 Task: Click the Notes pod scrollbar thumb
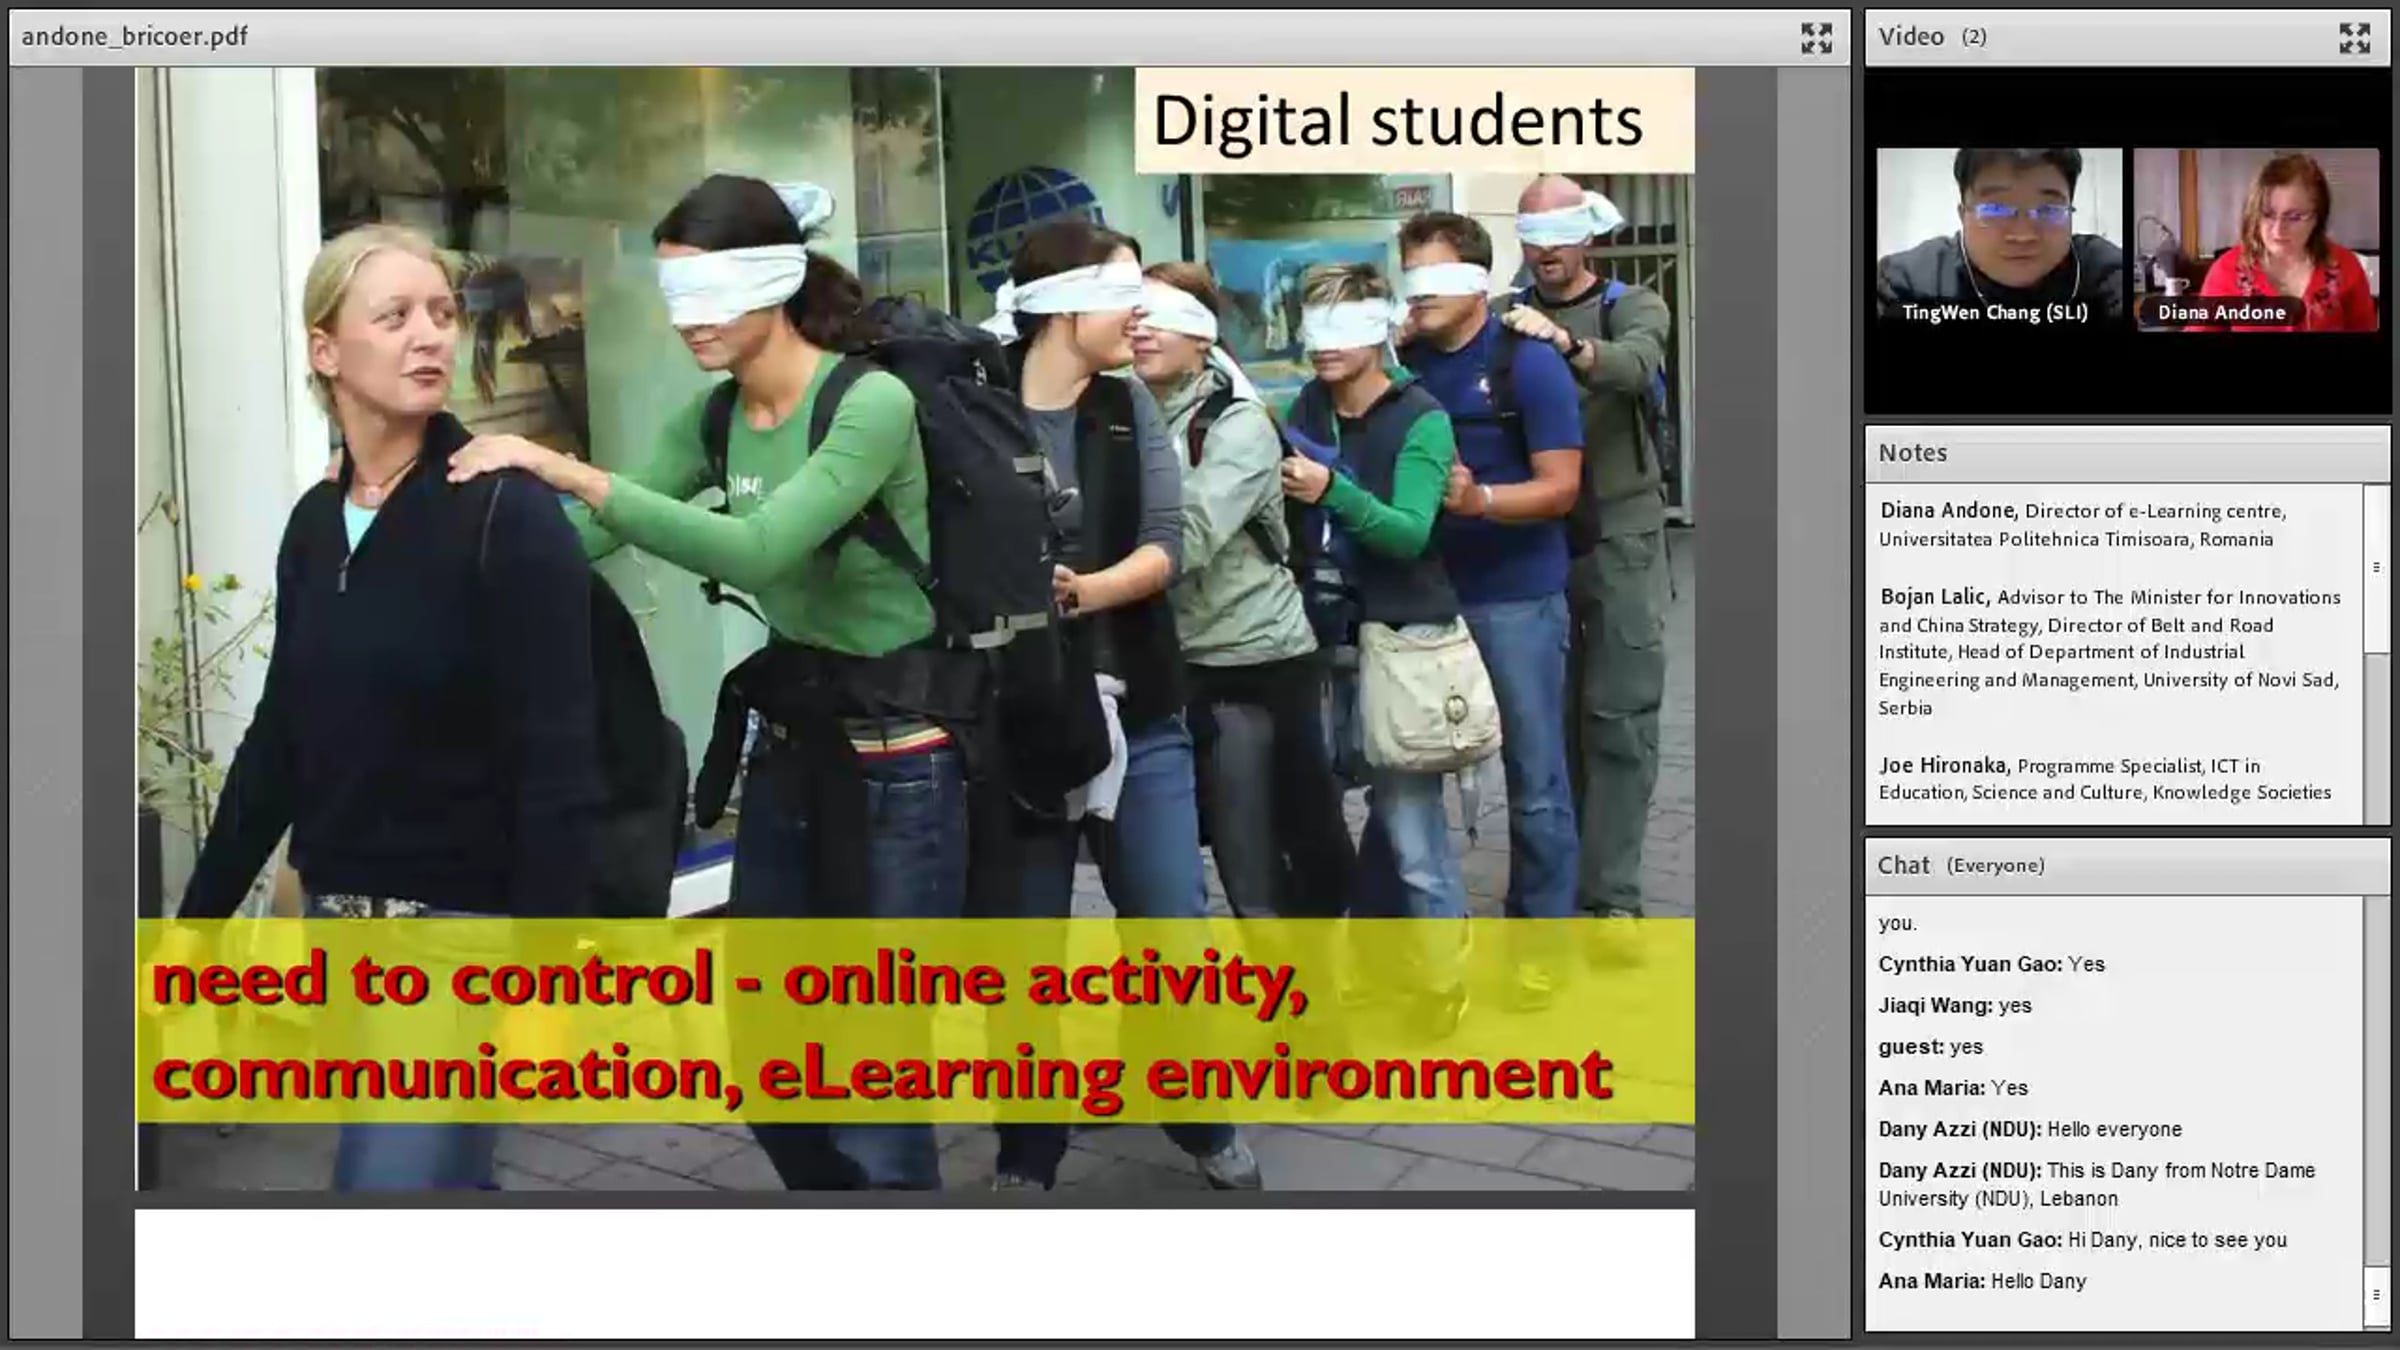2376,568
